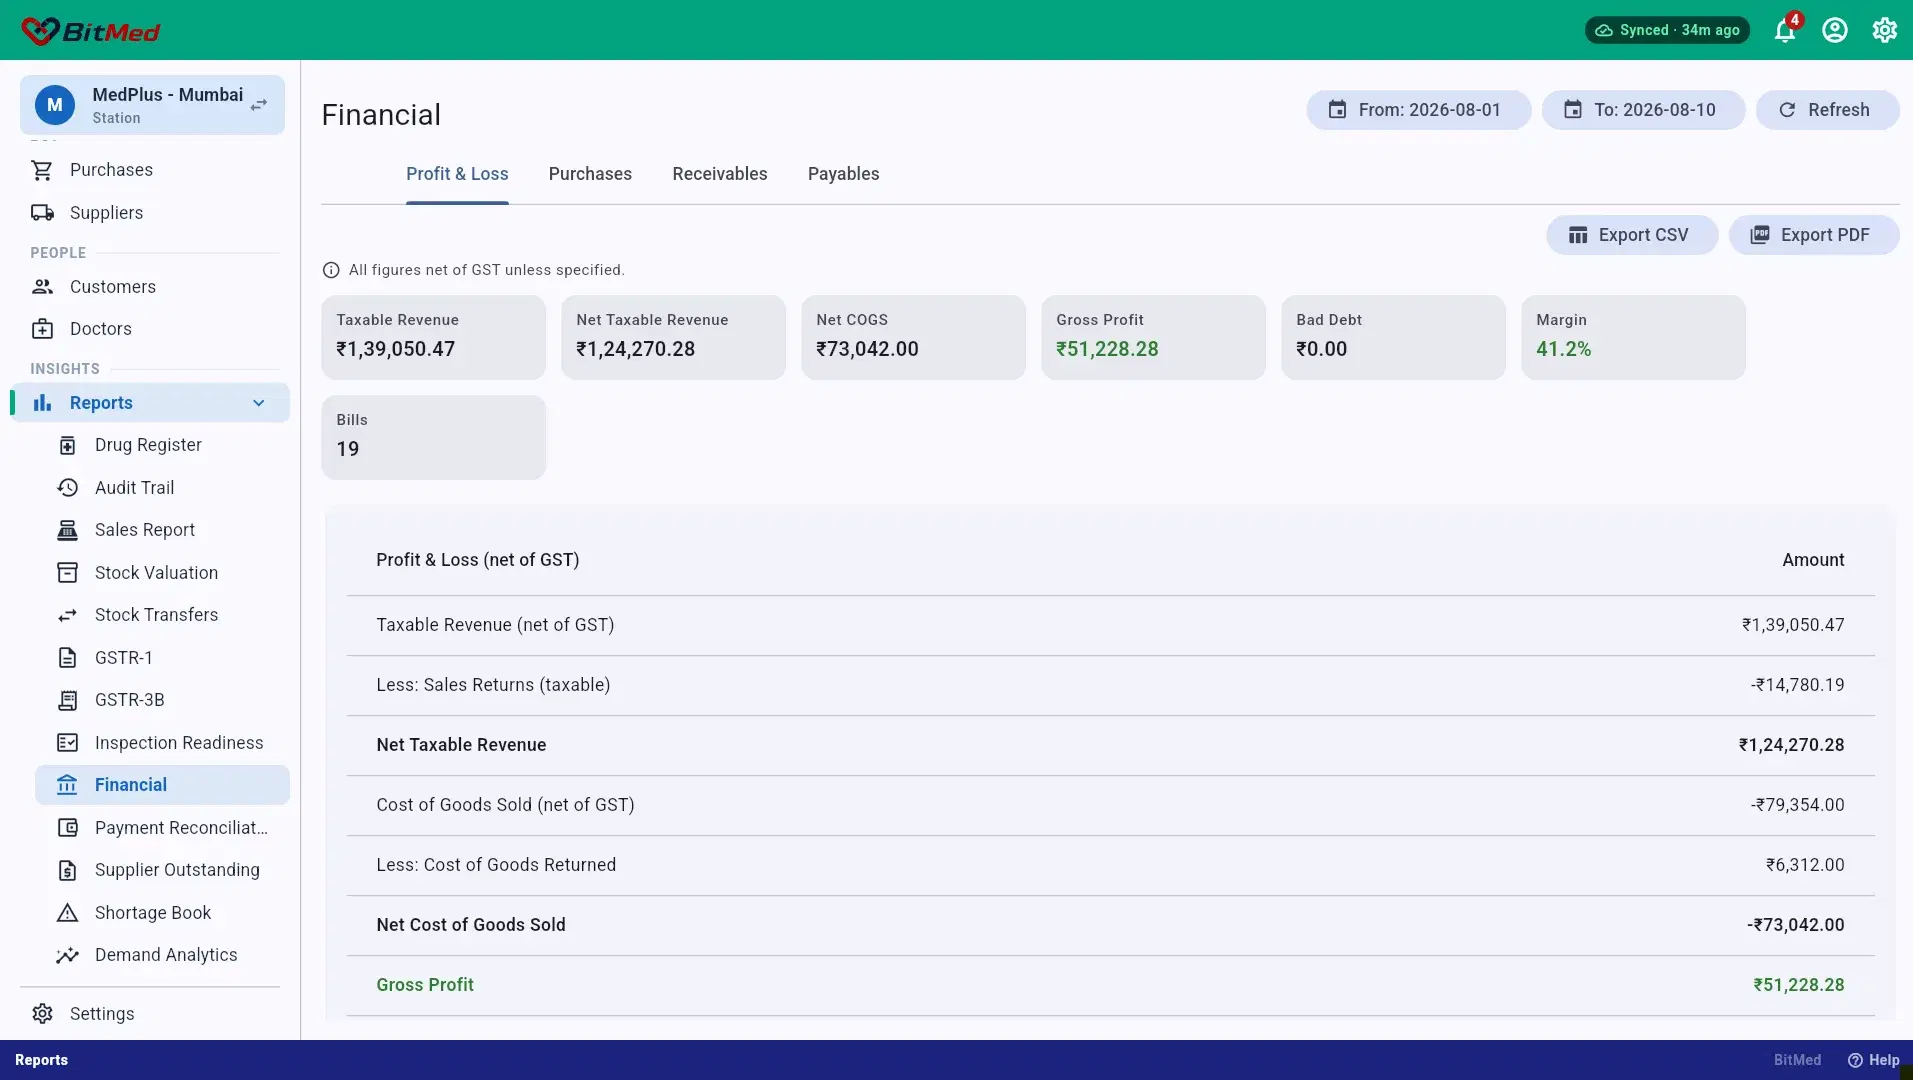Screen dimensions: 1913x1080
Task: Click 'Net Cost of Goods Sold' row
Action: point(1110,925)
